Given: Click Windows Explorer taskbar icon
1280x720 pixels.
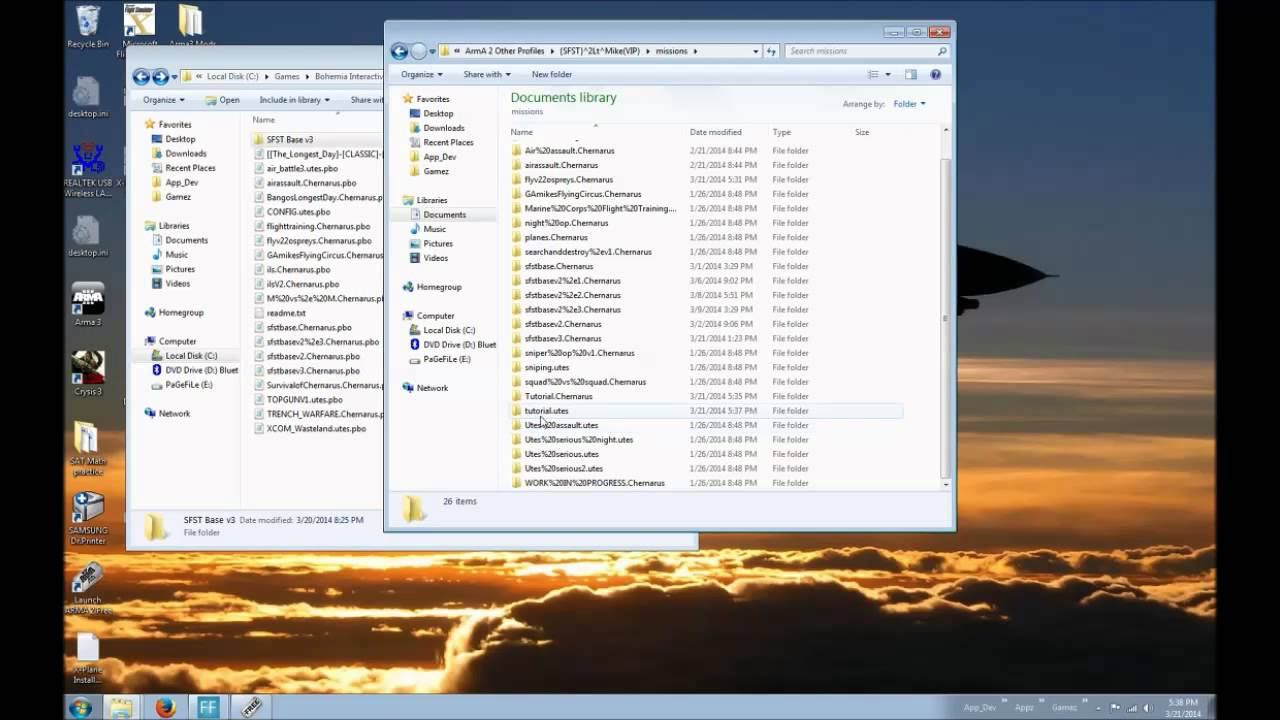Looking at the screenshot, I should tap(122, 708).
